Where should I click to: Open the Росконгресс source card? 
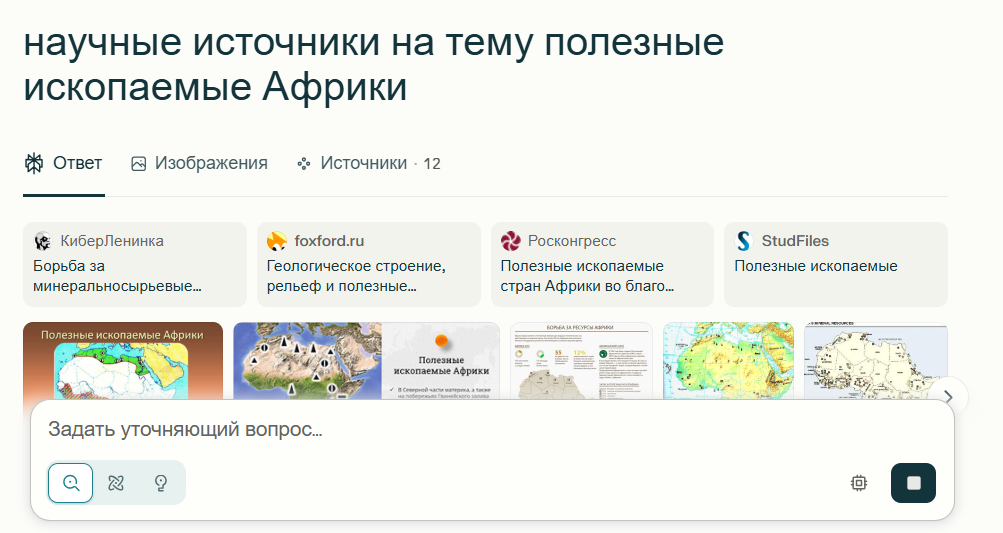(x=602, y=264)
